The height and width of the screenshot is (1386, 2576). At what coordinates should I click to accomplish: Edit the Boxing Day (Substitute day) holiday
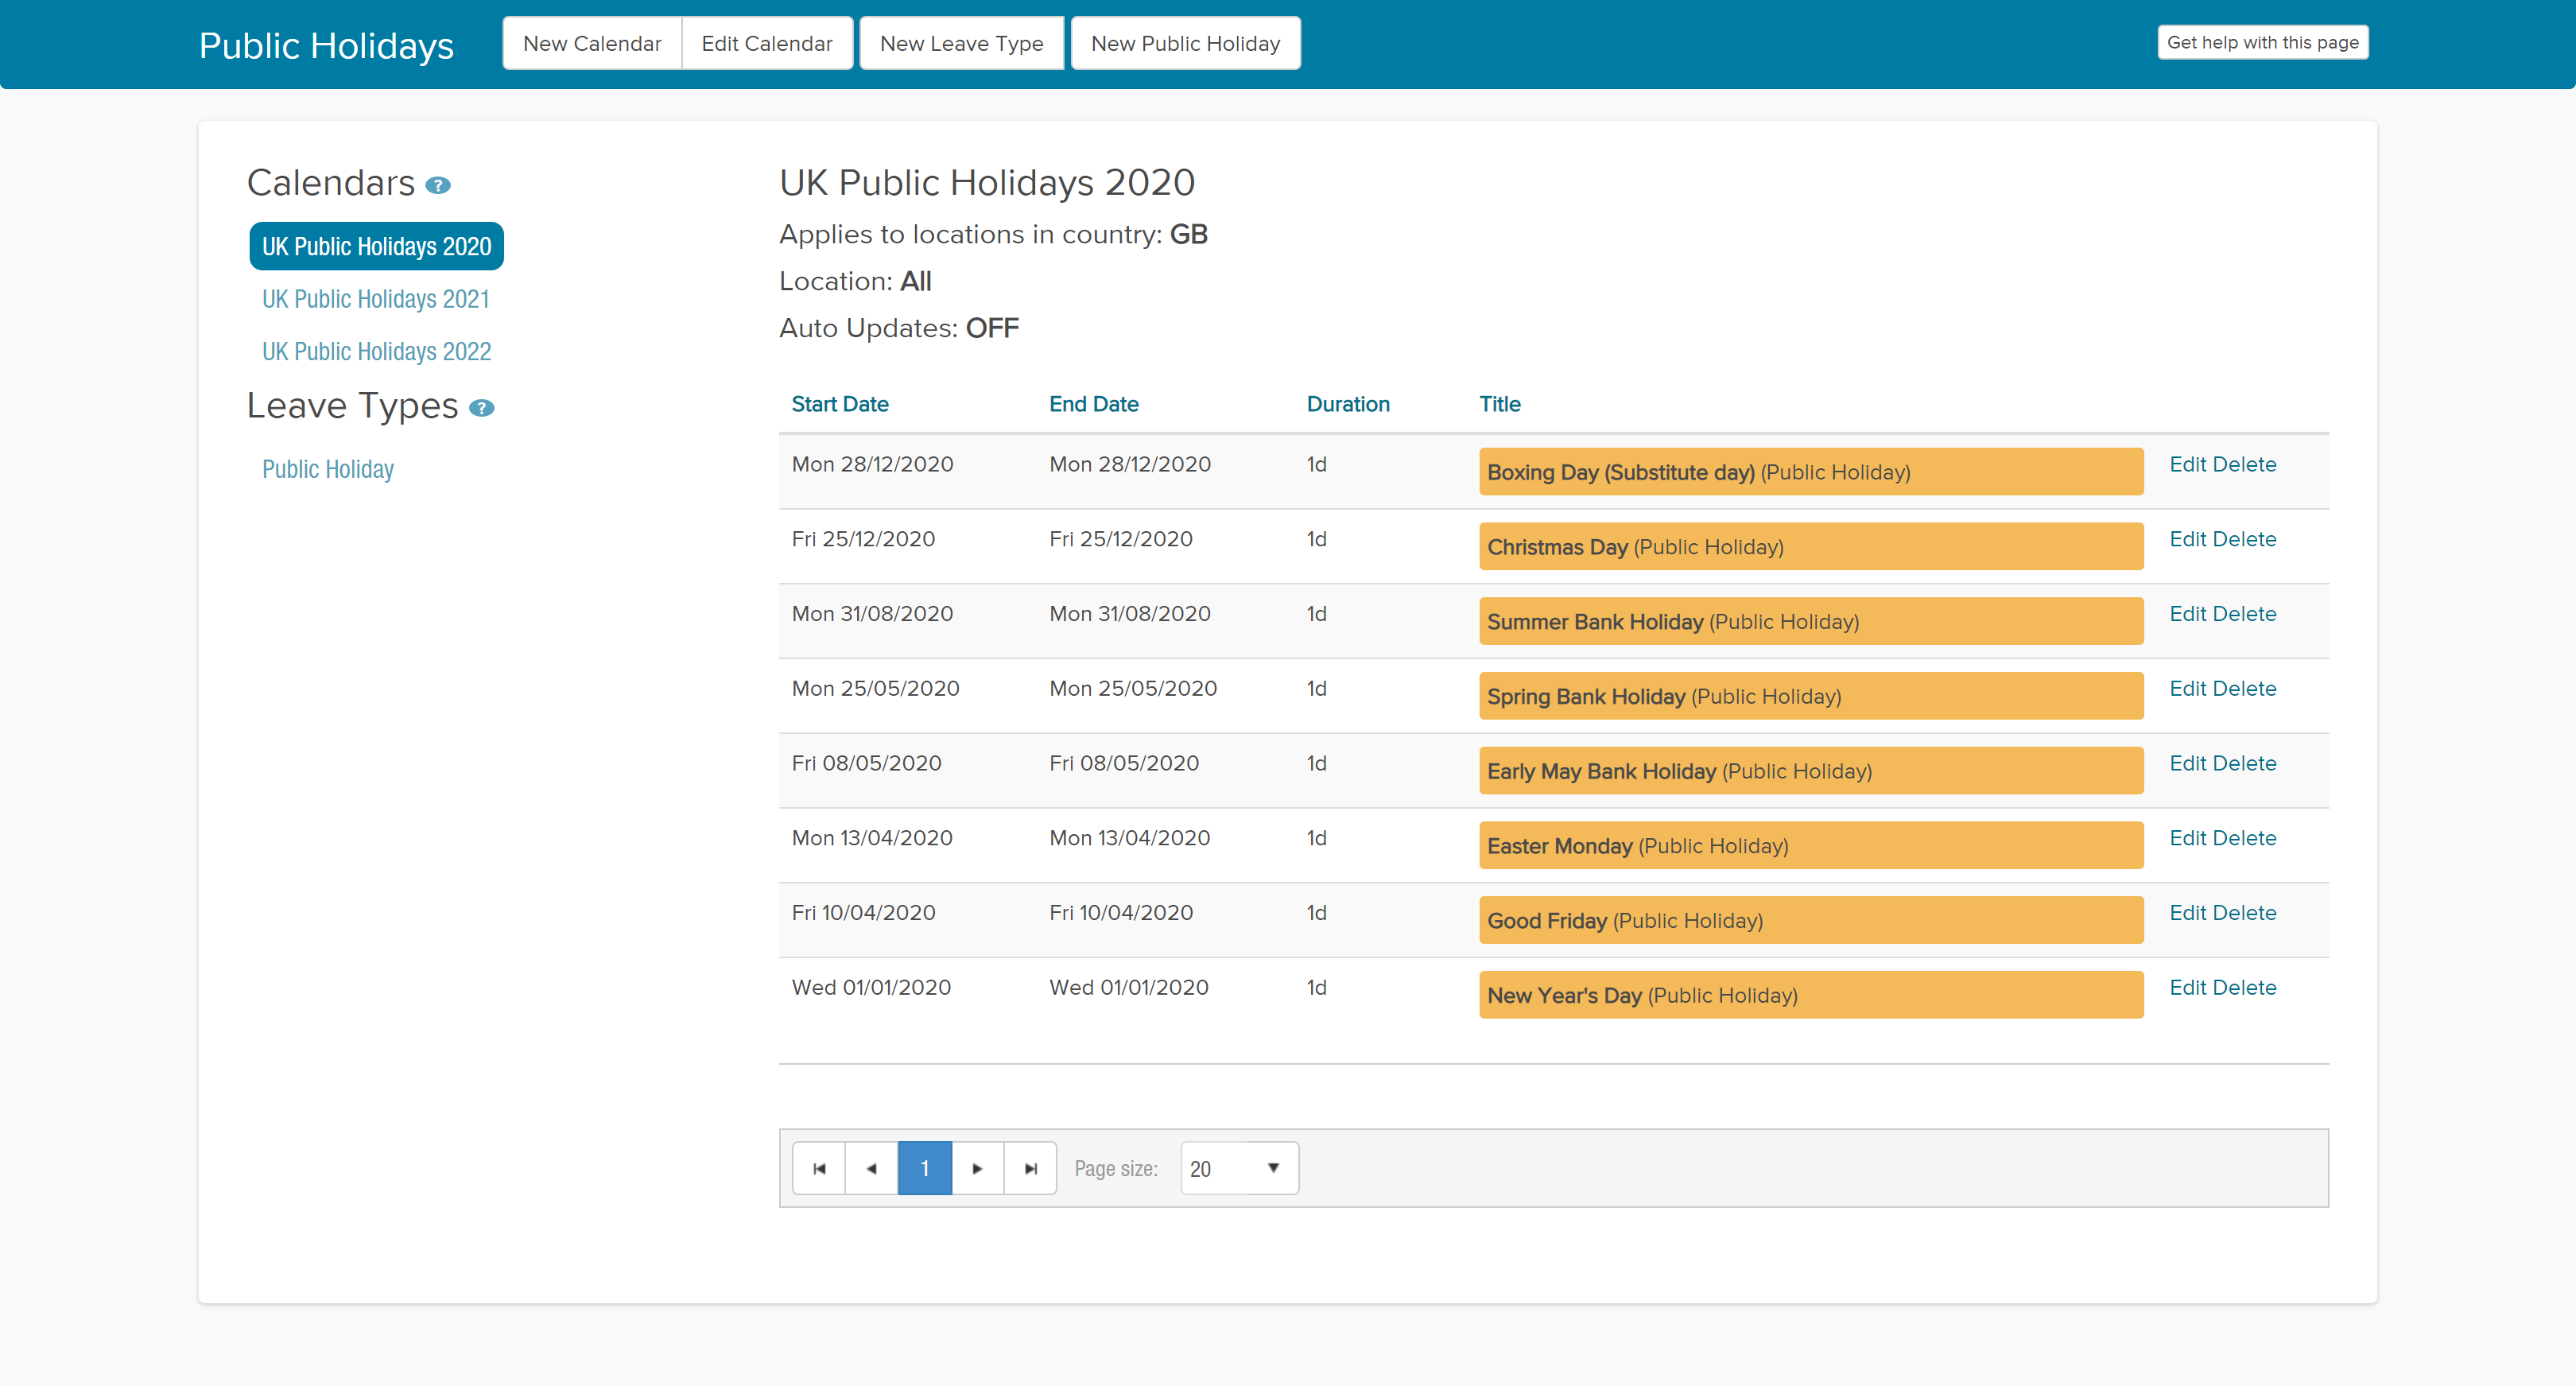[x=2187, y=464]
